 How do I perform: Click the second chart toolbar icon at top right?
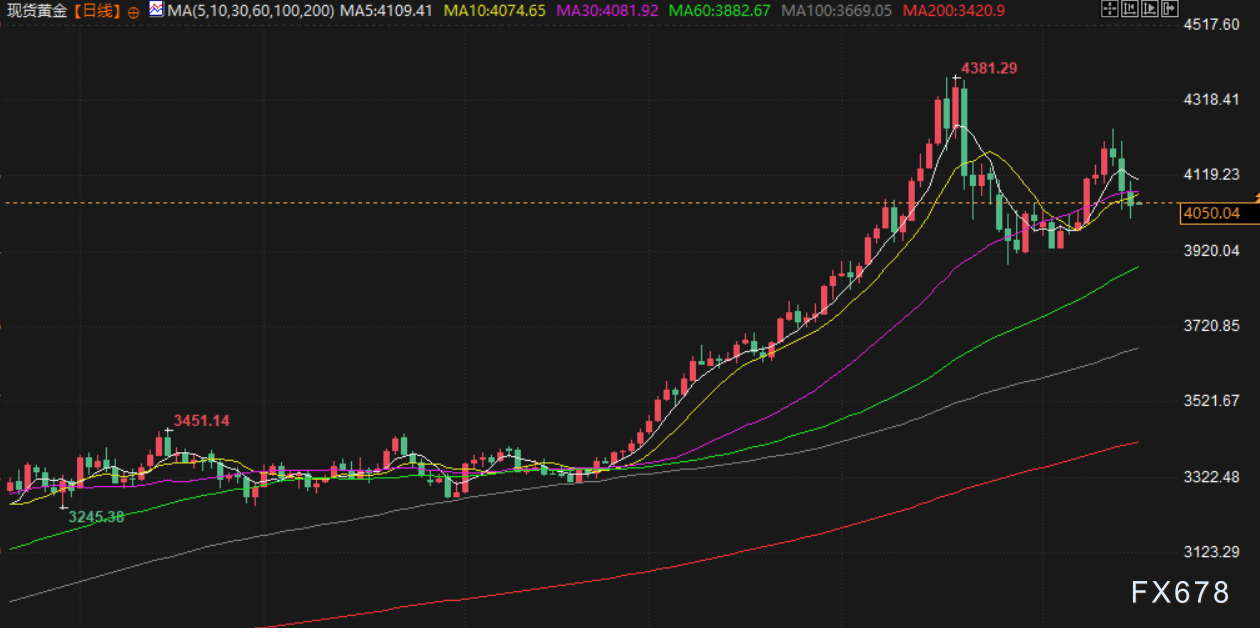[x=1127, y=9]
